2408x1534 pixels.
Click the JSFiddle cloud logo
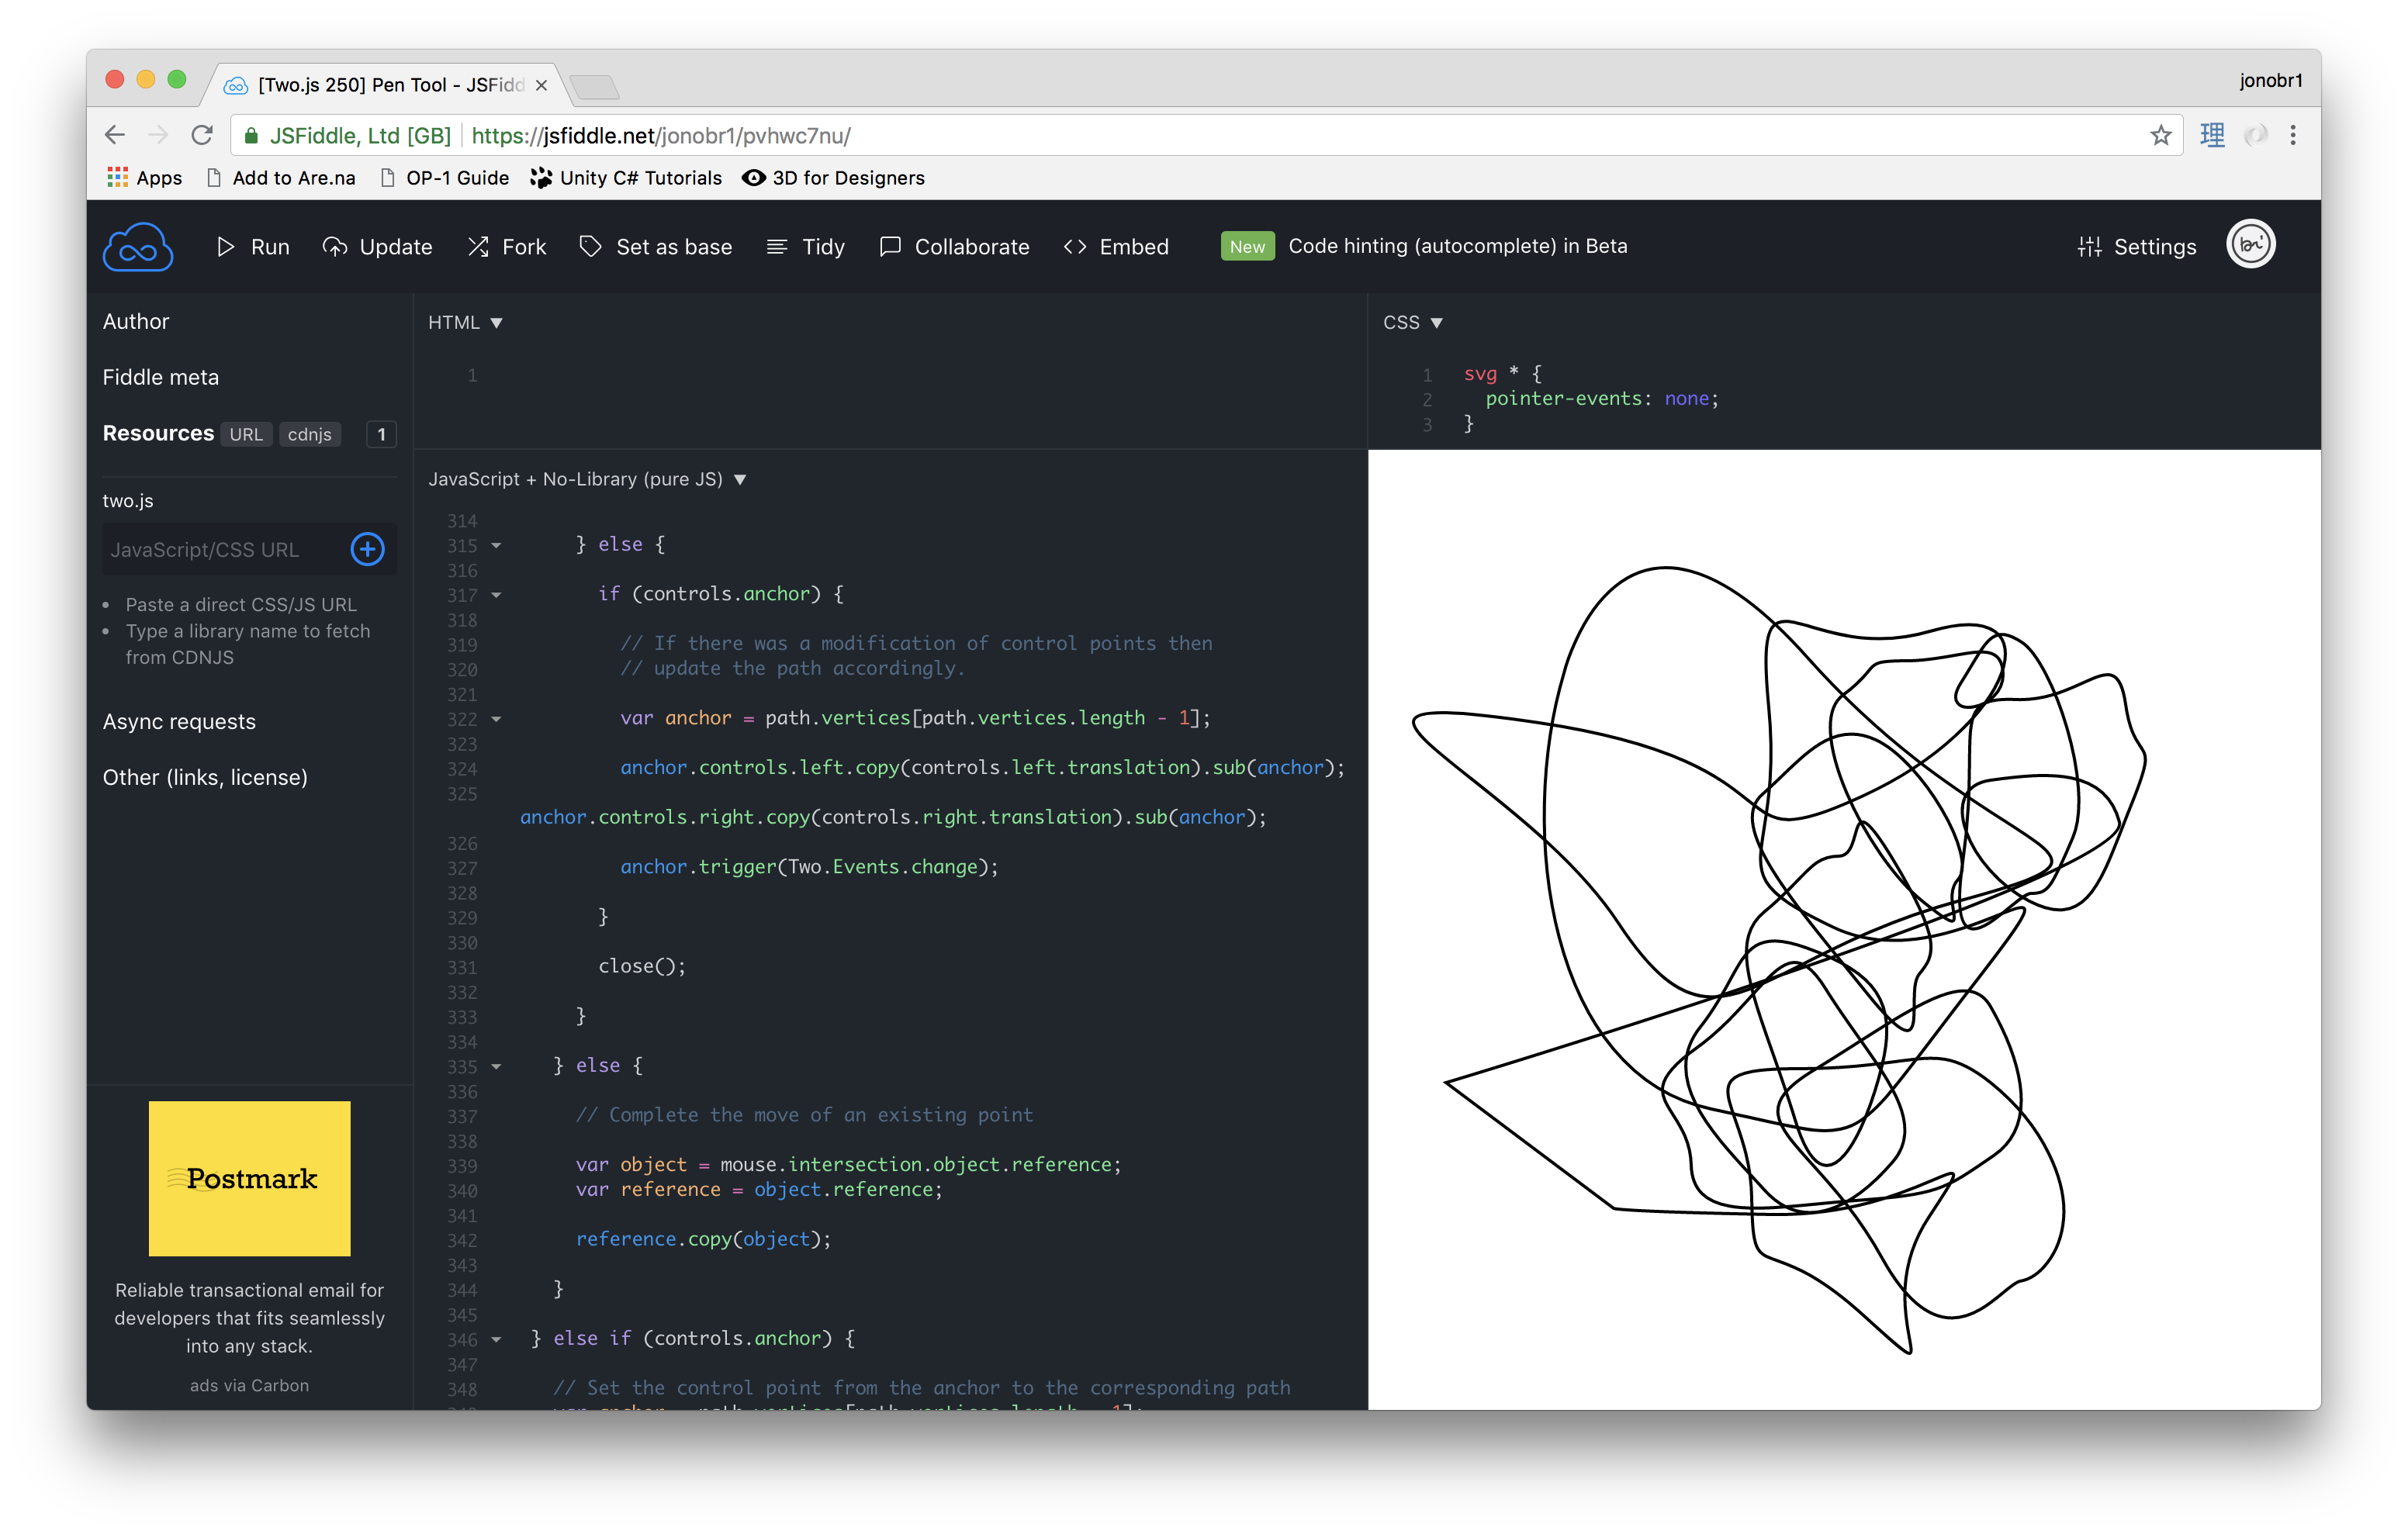click(x=137, y=247)
